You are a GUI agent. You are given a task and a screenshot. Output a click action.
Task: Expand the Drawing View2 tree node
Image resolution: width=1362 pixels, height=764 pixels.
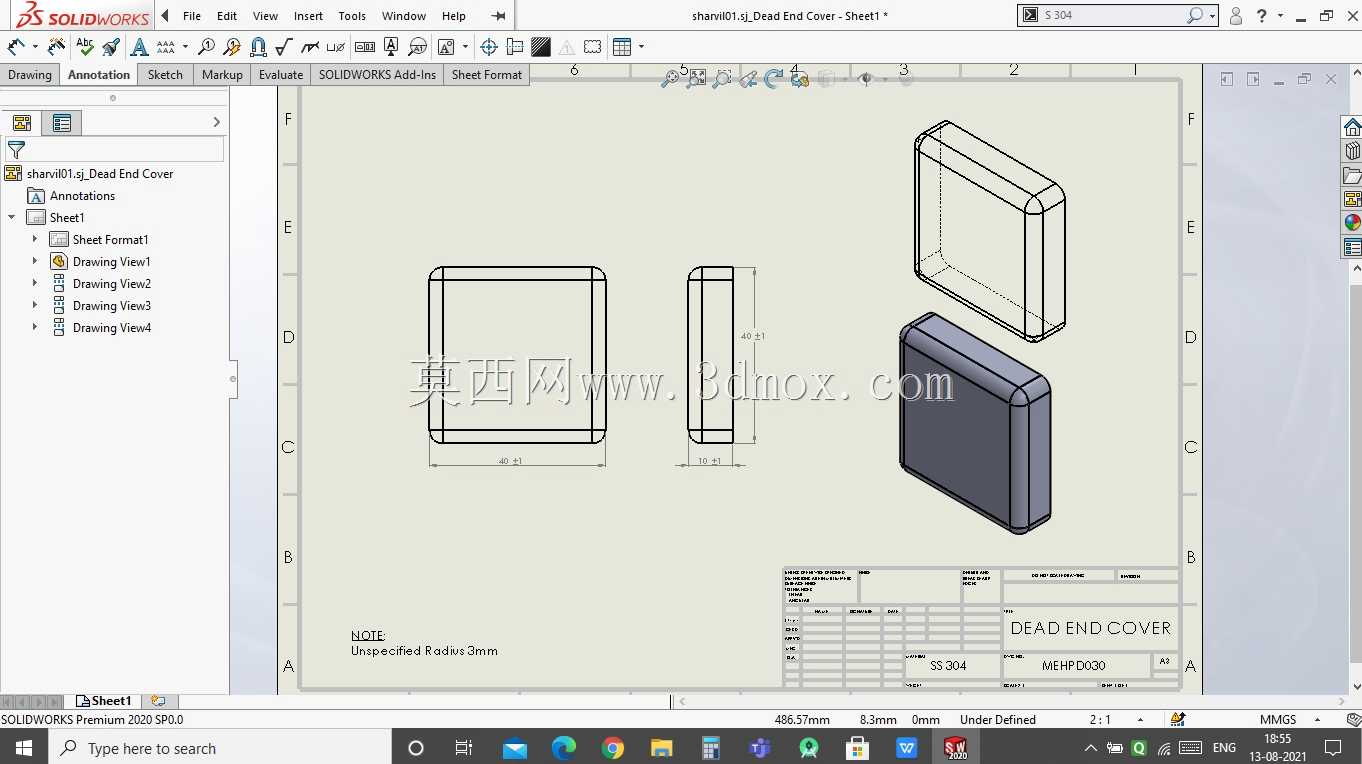pos(35,283)
